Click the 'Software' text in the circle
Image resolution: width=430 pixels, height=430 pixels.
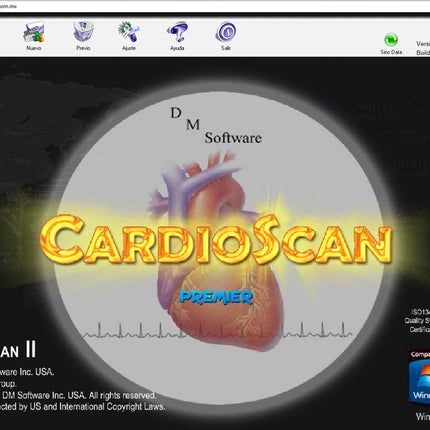[233, 138]
